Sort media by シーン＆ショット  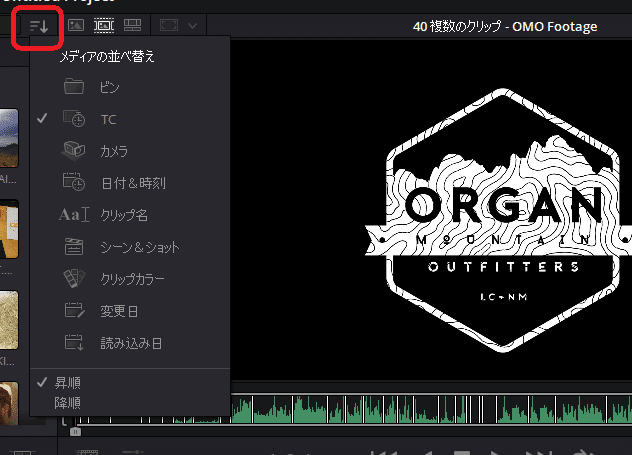[x=130, y=247]
